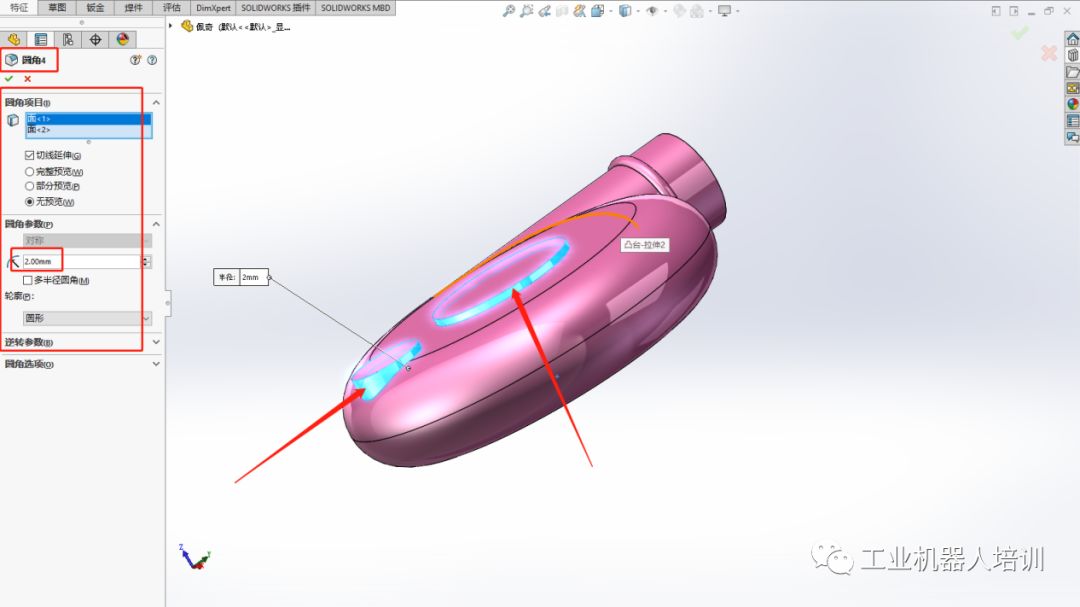Open the 圆形 profile dropdown
This screenshot has height=607, width=1080.
coord(87,318)
